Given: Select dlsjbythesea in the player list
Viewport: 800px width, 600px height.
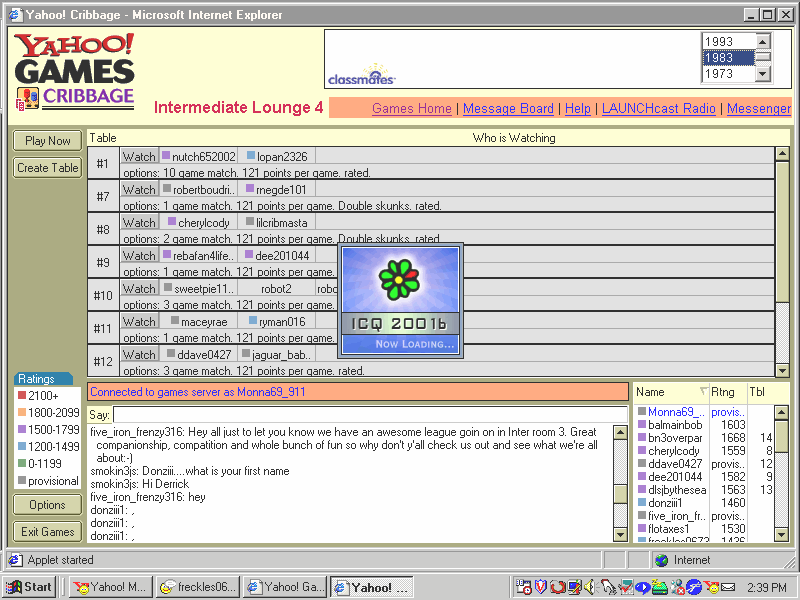Looking at the screenshot, I should (677, 490).
